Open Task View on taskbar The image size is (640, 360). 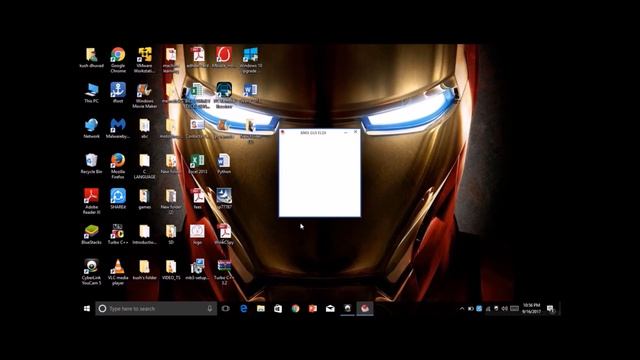[226, 309]
